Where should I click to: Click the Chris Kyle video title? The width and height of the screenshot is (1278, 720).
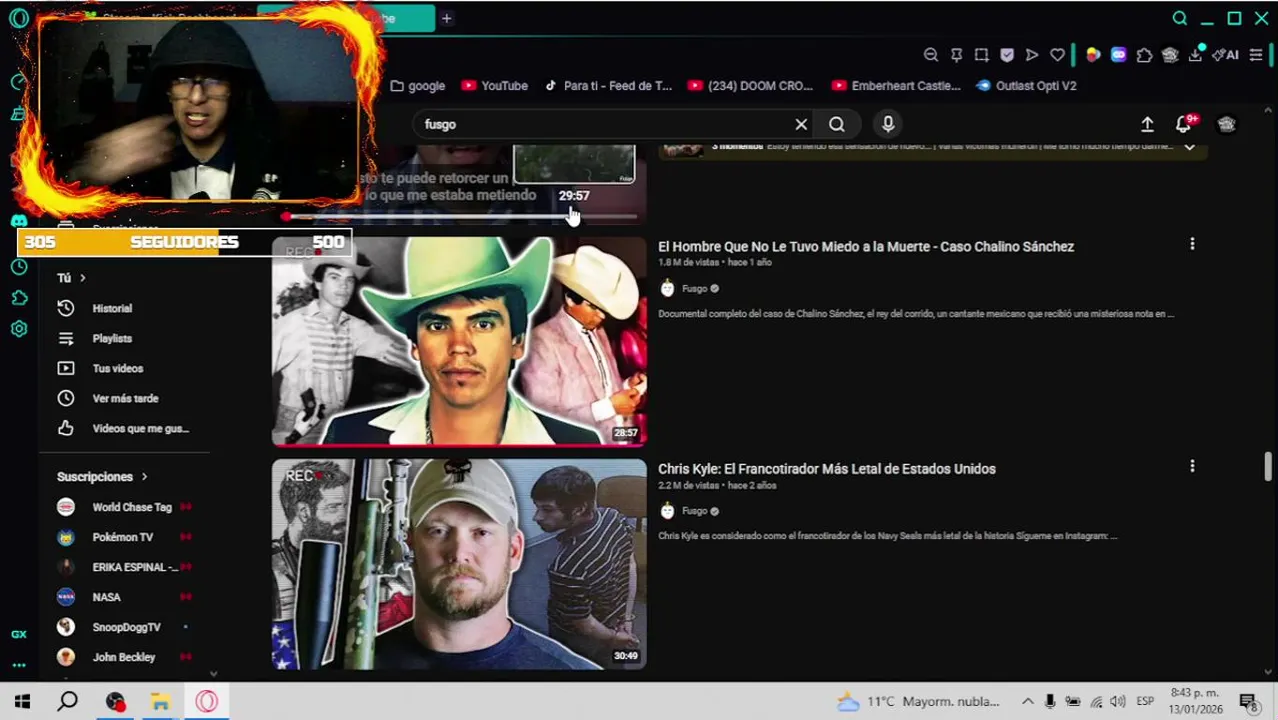tap(827, 469)
